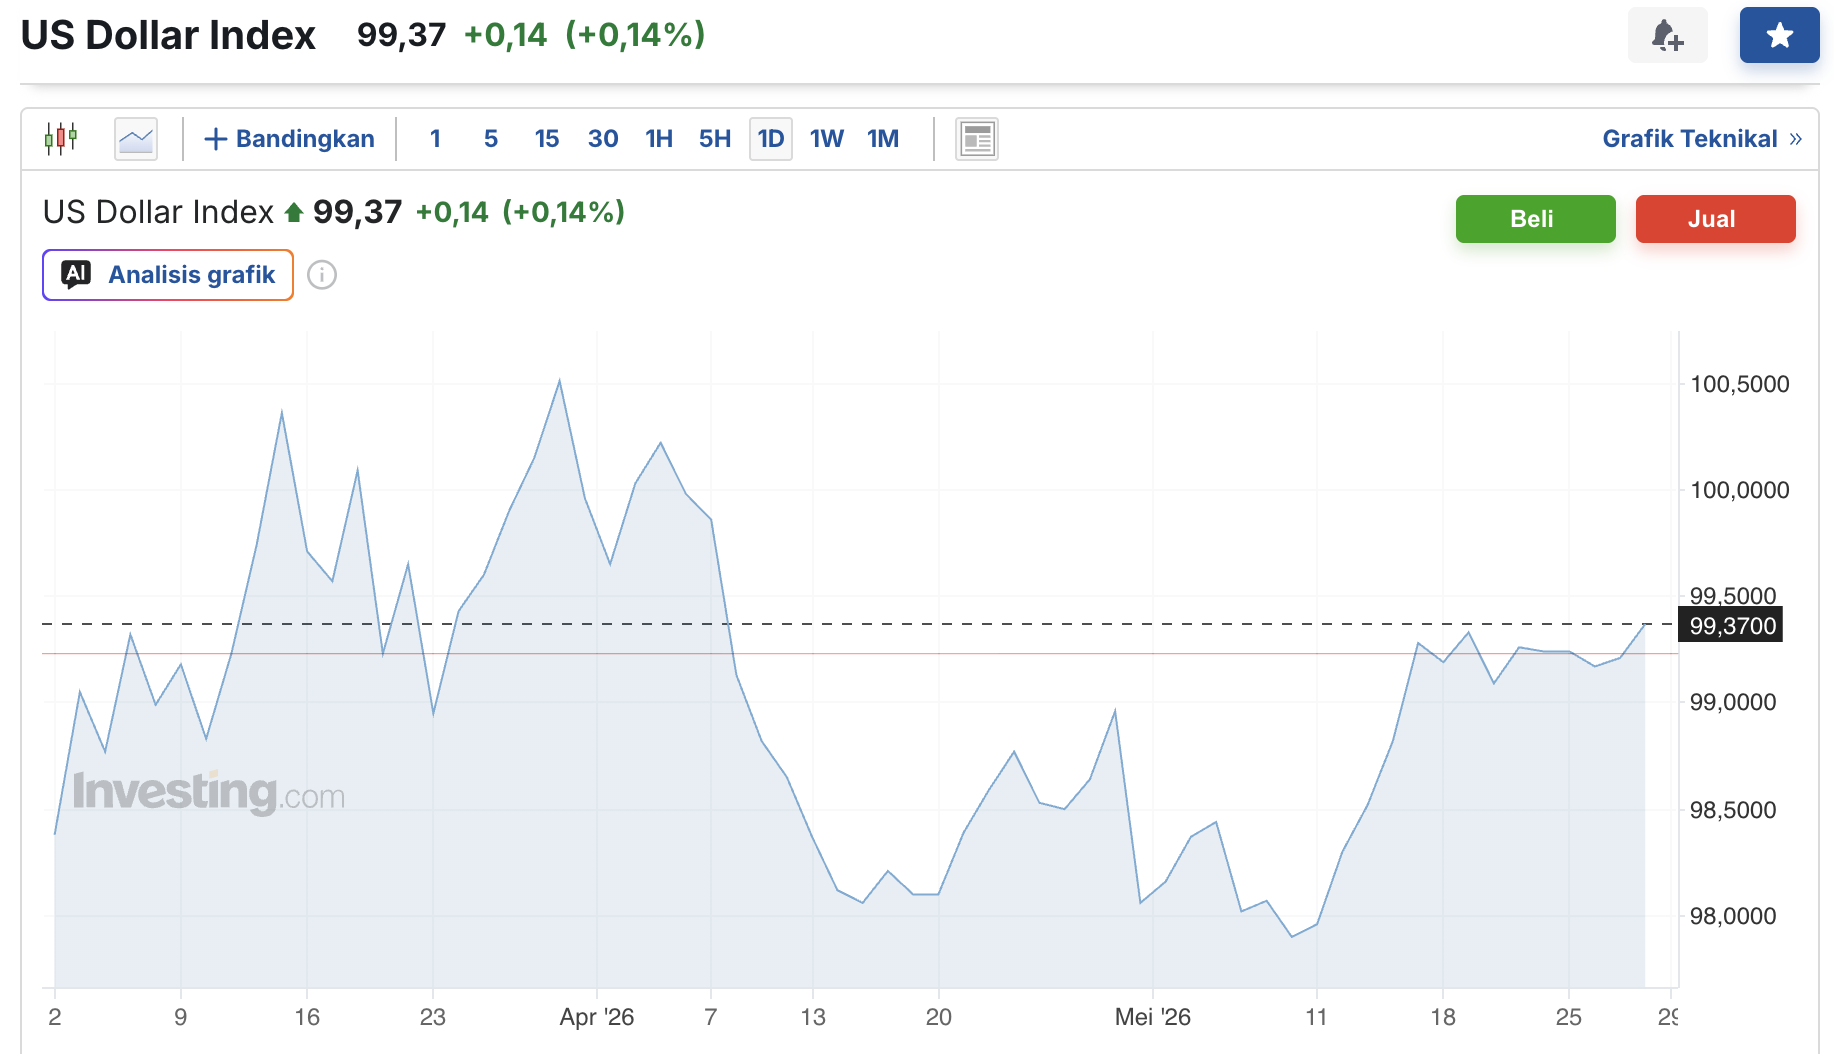The width and height of the screenshot is (1834, 1054).
Task: Switch to candlestick chart type
Action: tap(61, 138)
